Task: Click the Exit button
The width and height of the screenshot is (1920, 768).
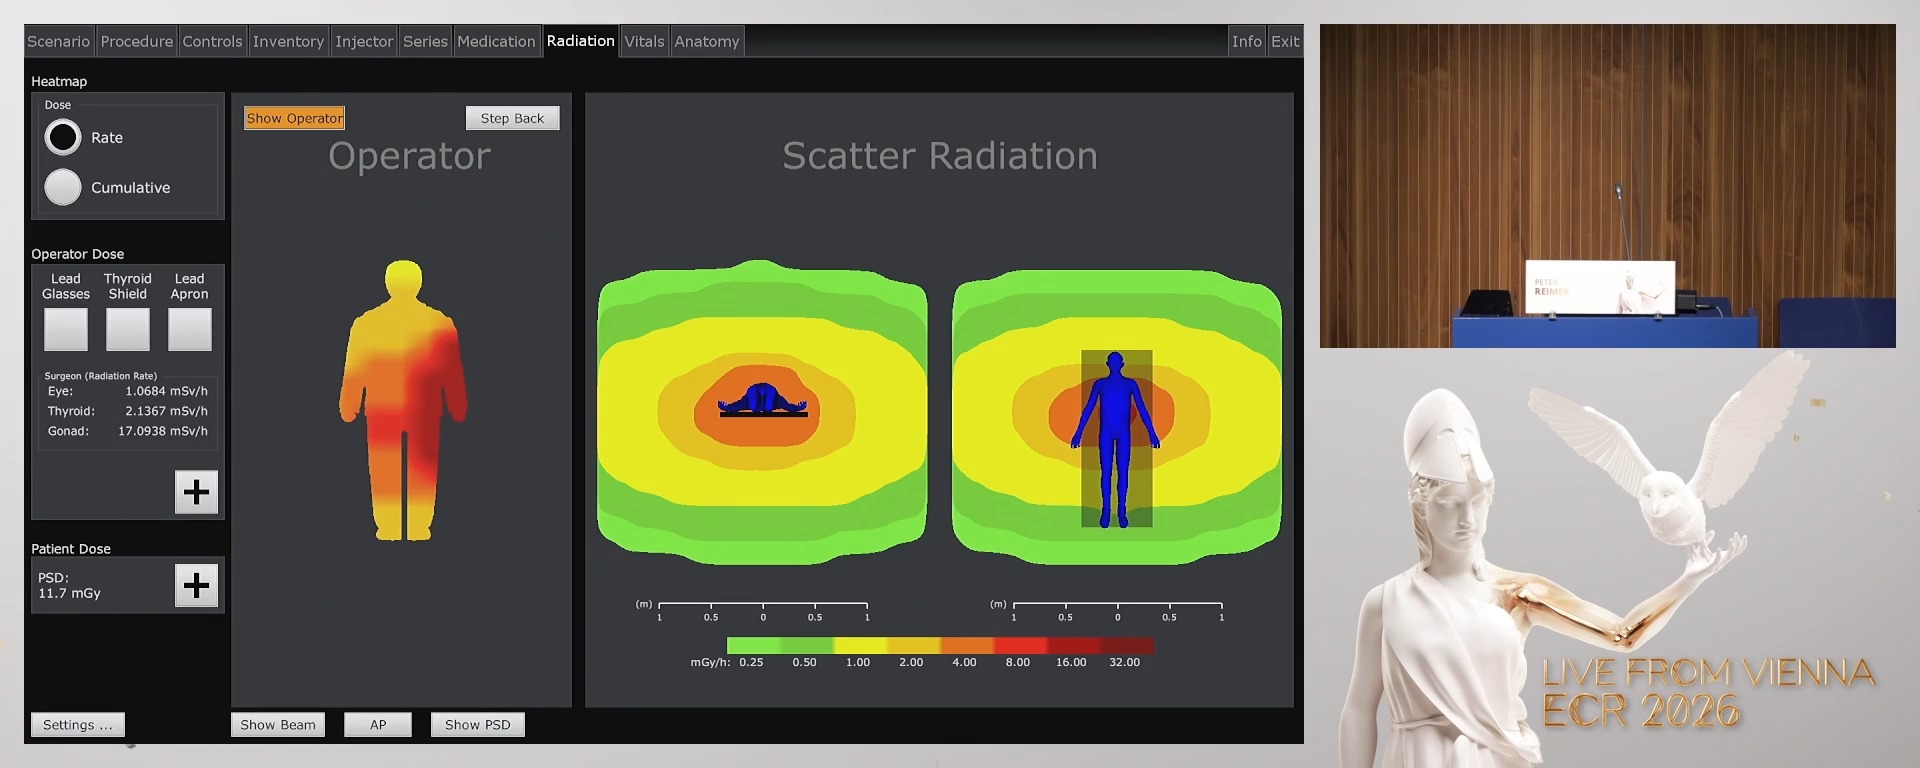Action: [1285, 41]
